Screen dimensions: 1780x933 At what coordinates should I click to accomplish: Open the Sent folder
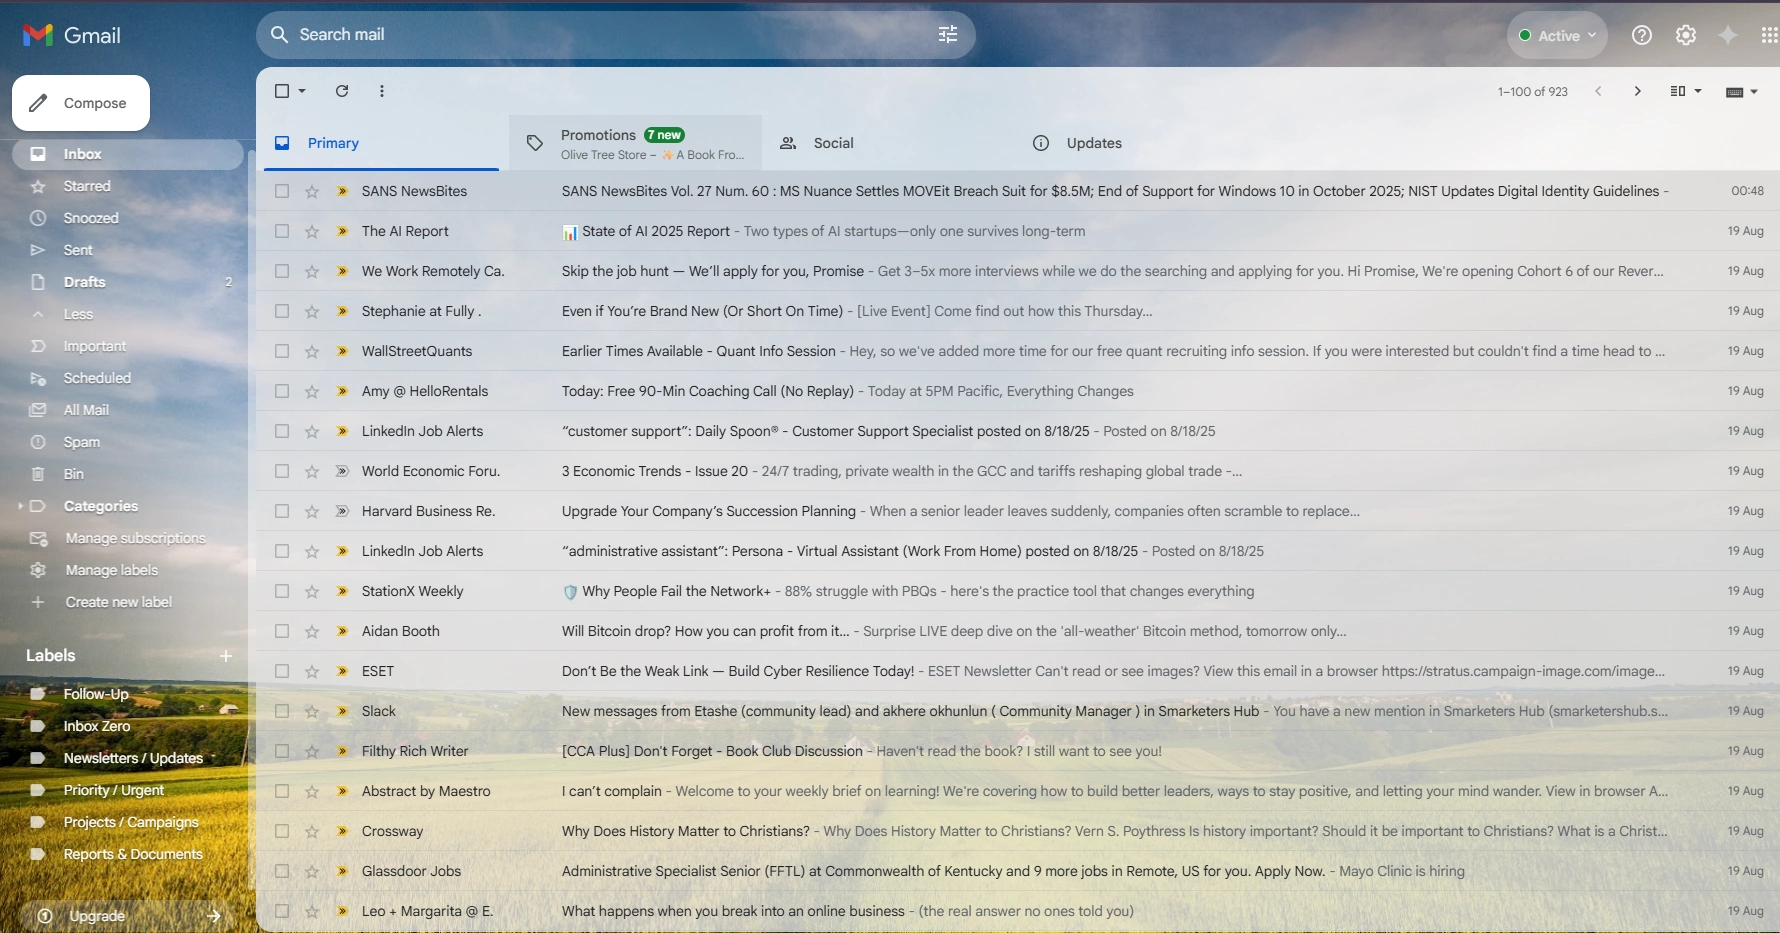tap(78, 250)
